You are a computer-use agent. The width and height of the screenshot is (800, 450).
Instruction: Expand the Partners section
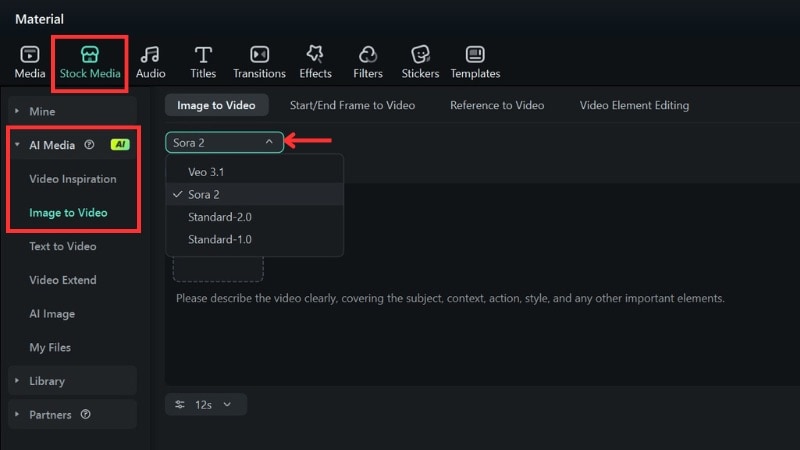tap(17, 414)
